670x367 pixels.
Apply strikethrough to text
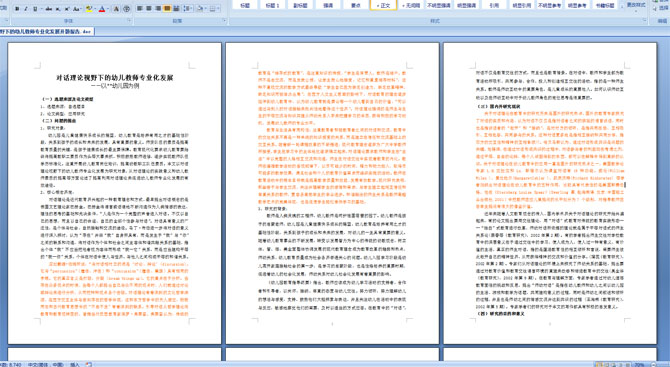(49, 9)
